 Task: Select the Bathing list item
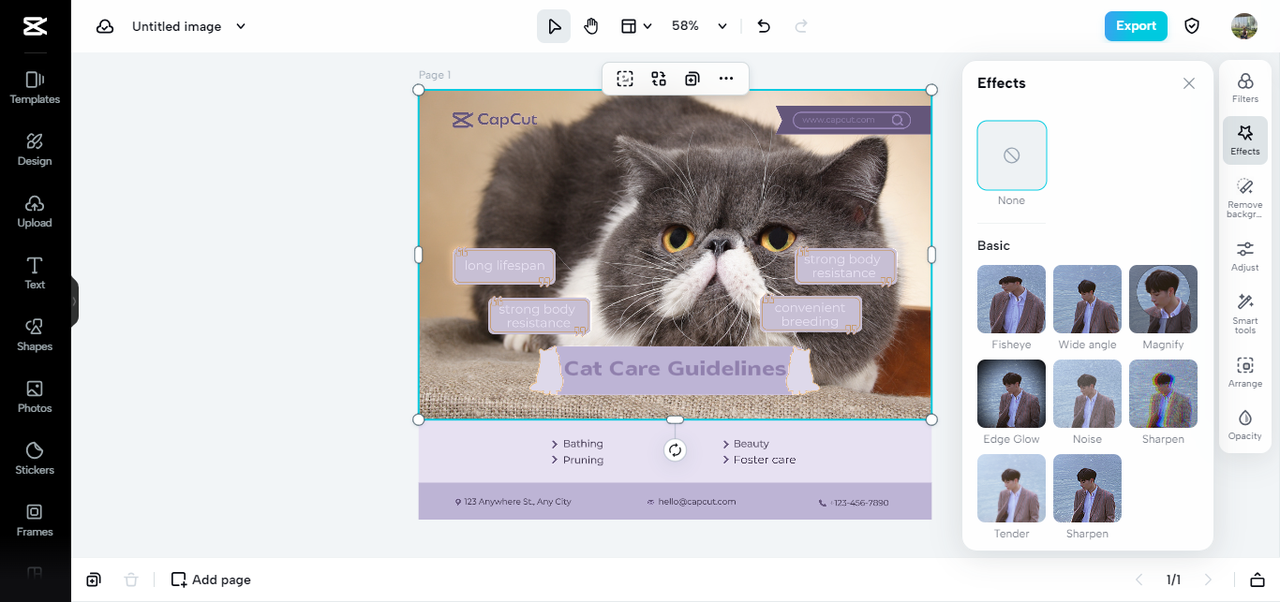[583, 444]
